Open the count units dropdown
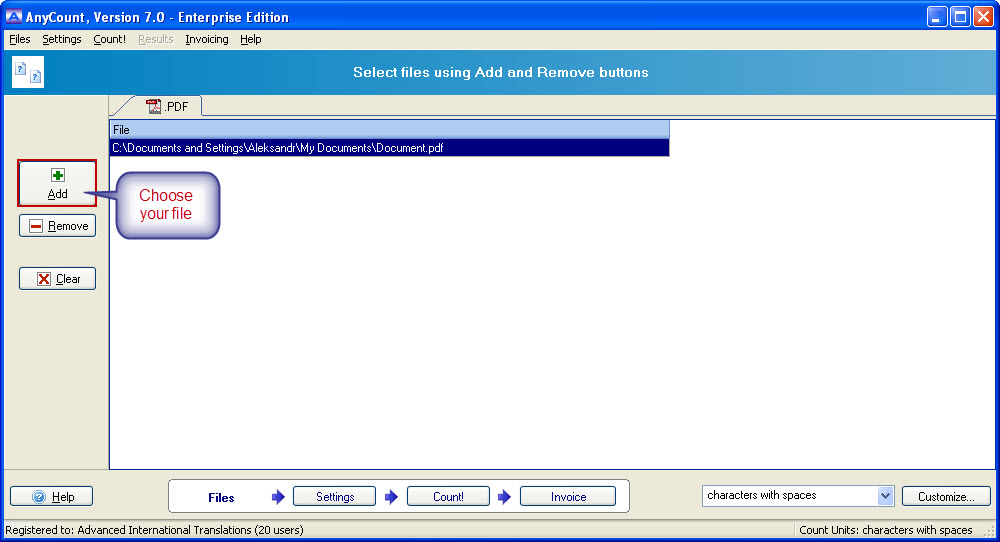Screen dimensions: 1000x542 885,495
